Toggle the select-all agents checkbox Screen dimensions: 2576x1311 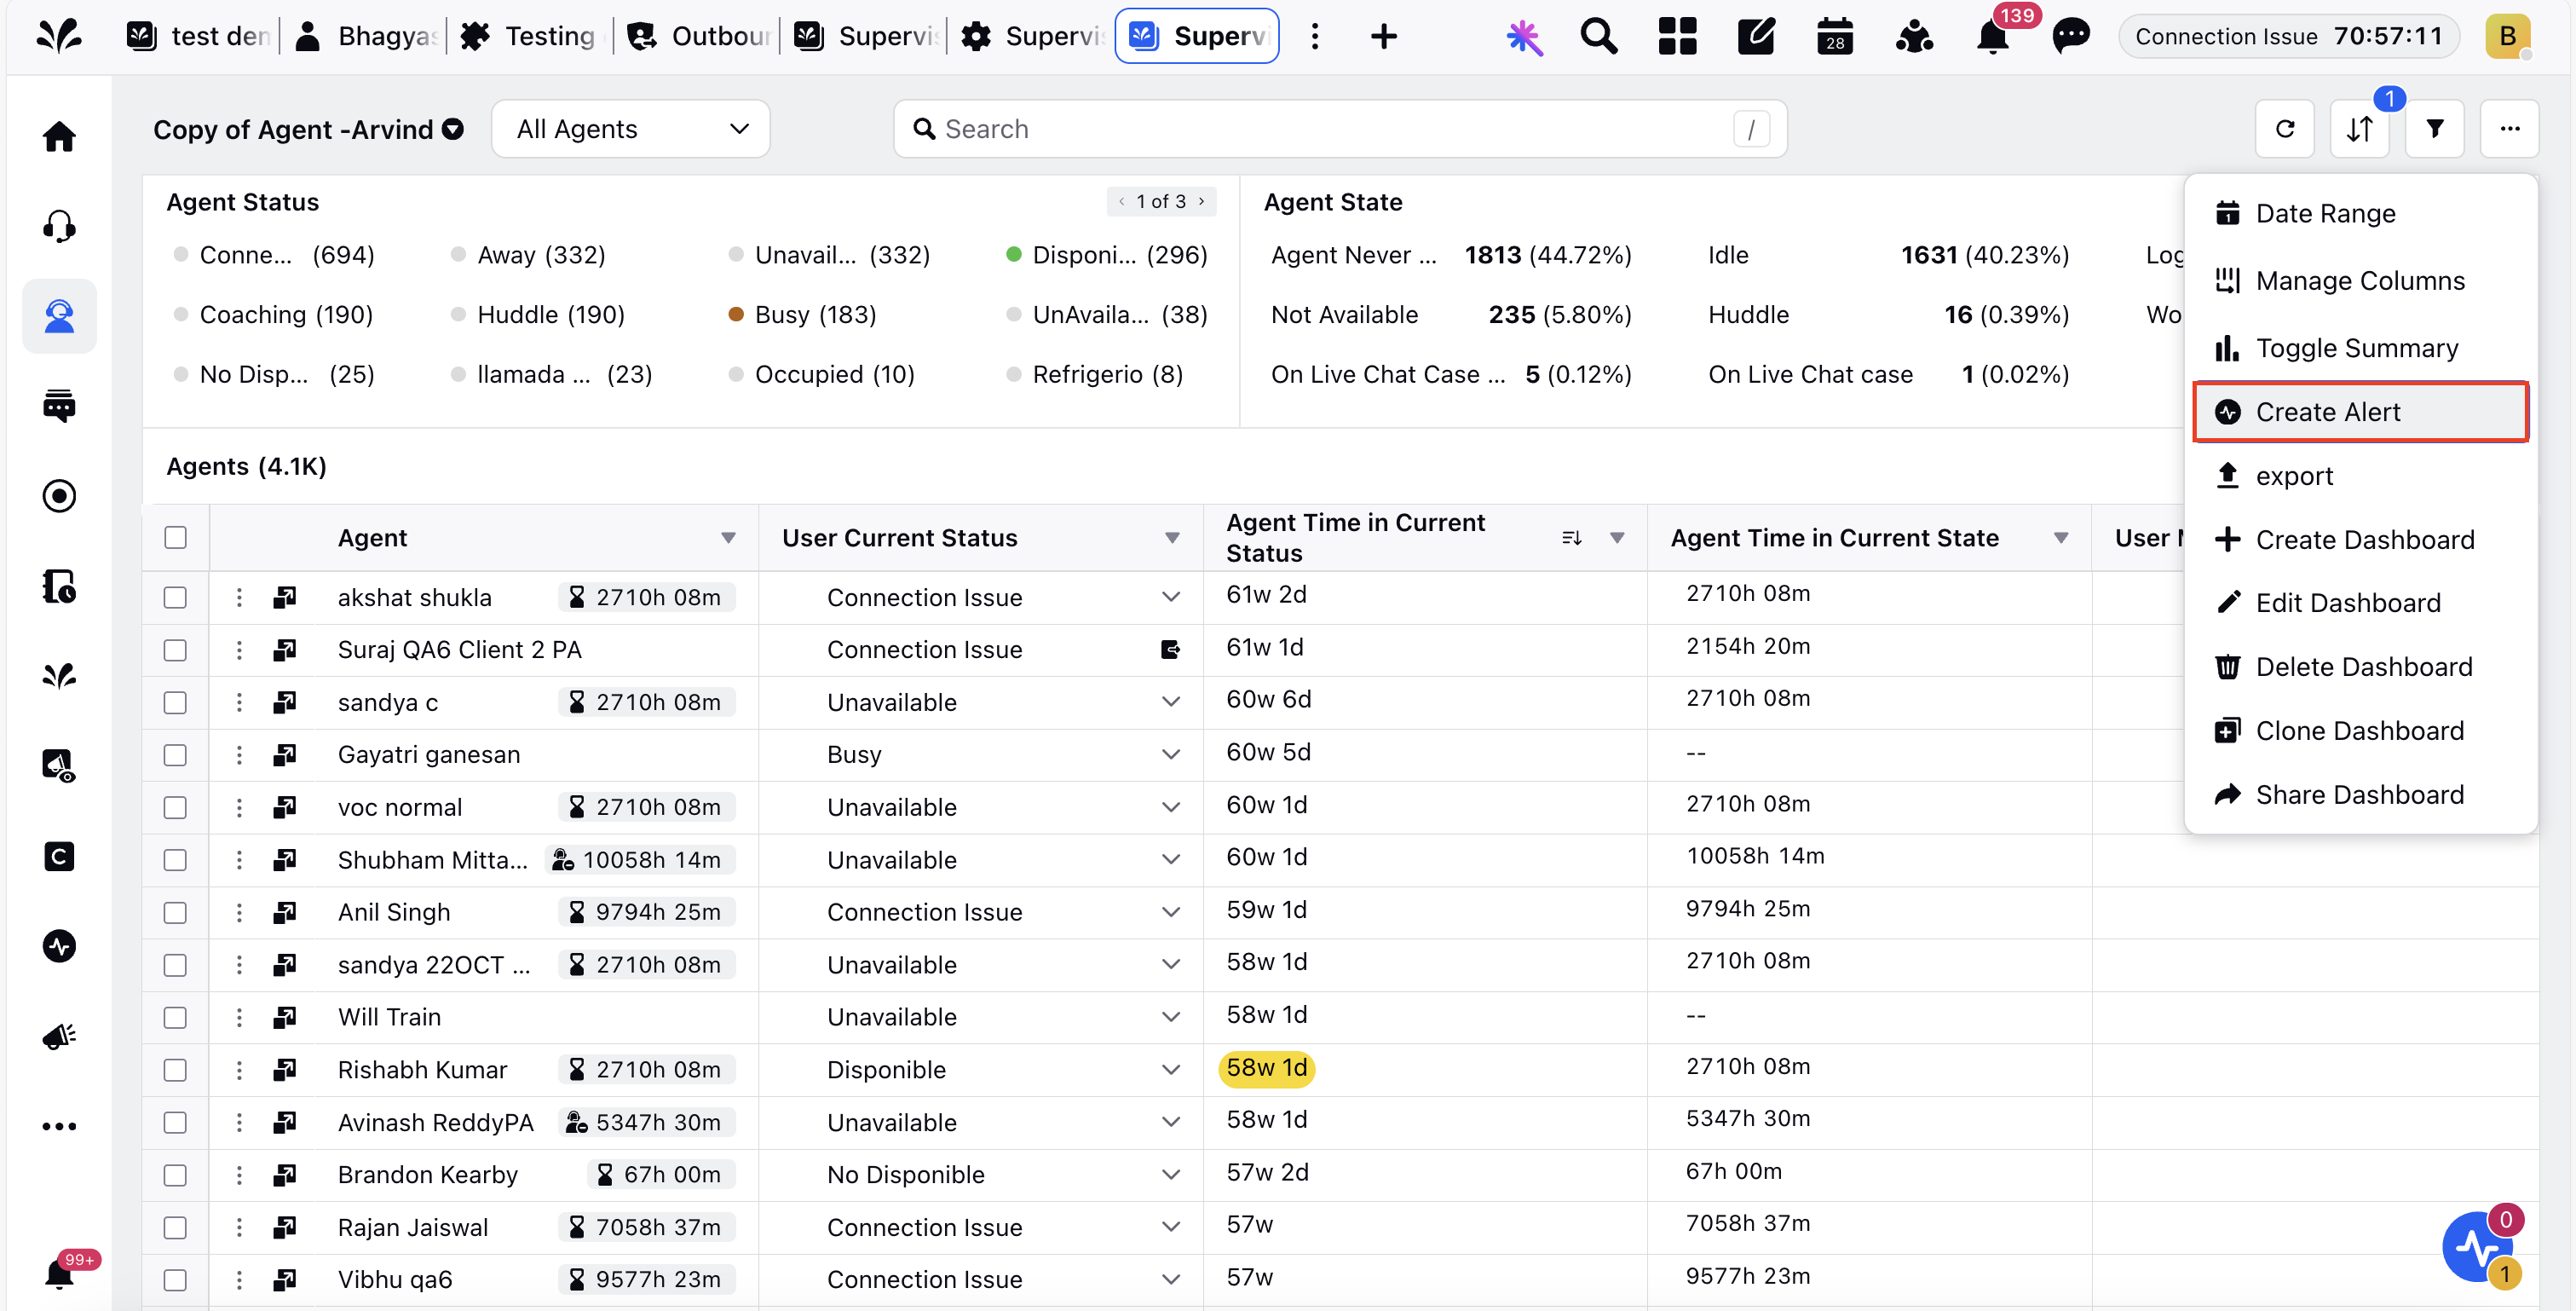pyautogui.click(x=175, y=538)
